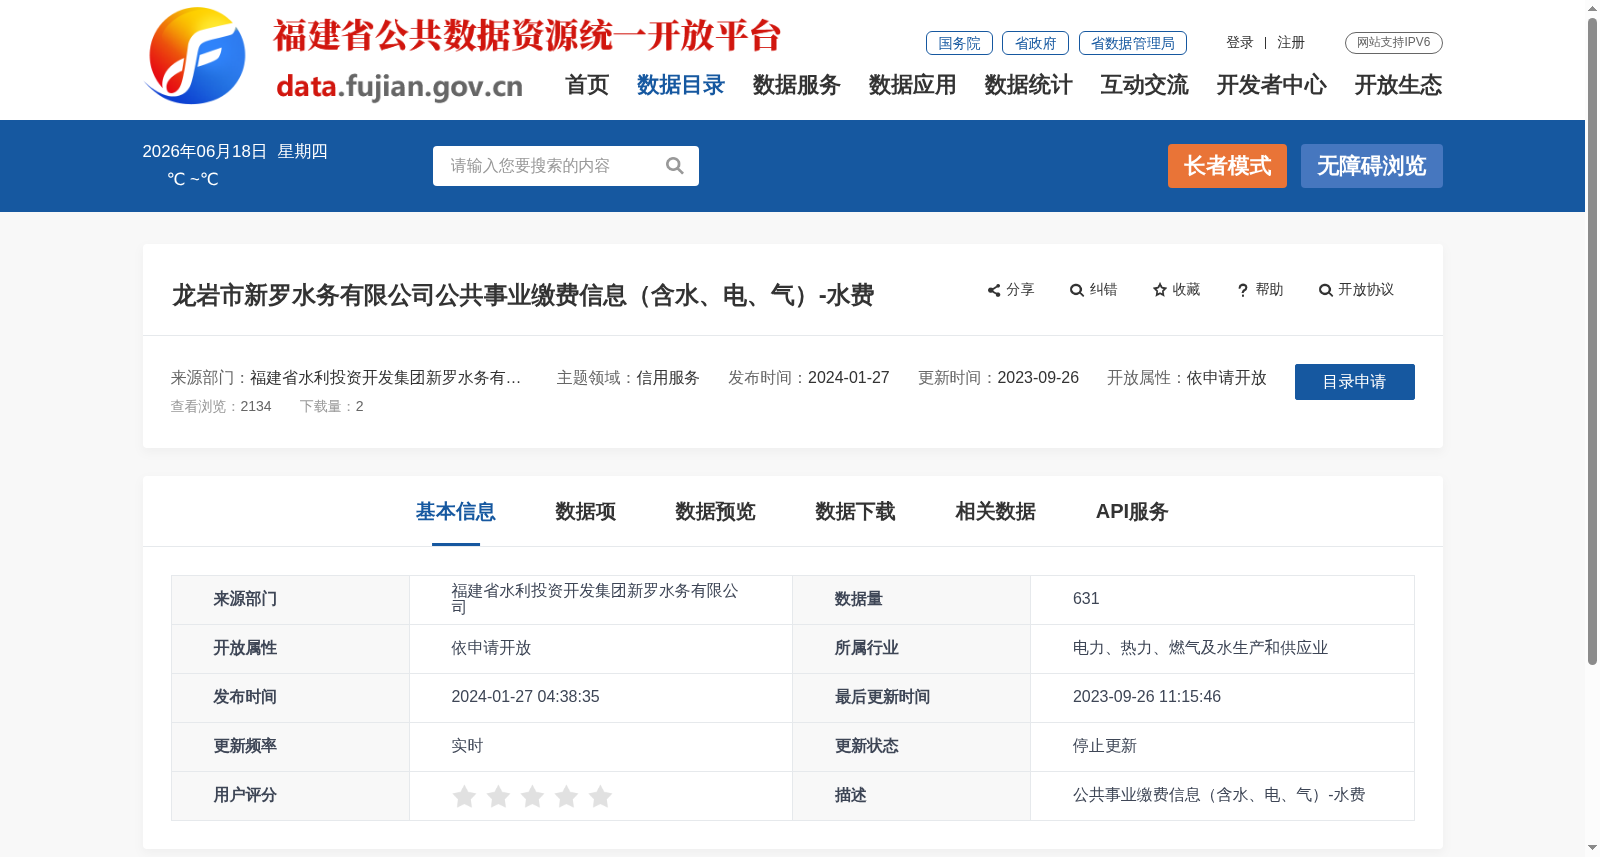Go to 首页 in navigation

click(587, 85)
